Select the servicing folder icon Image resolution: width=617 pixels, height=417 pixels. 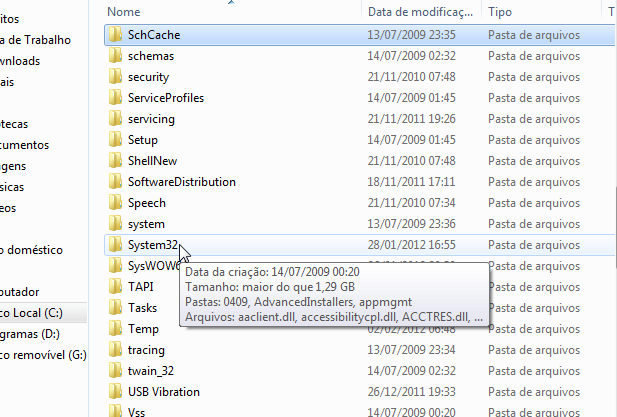(116, 119)
